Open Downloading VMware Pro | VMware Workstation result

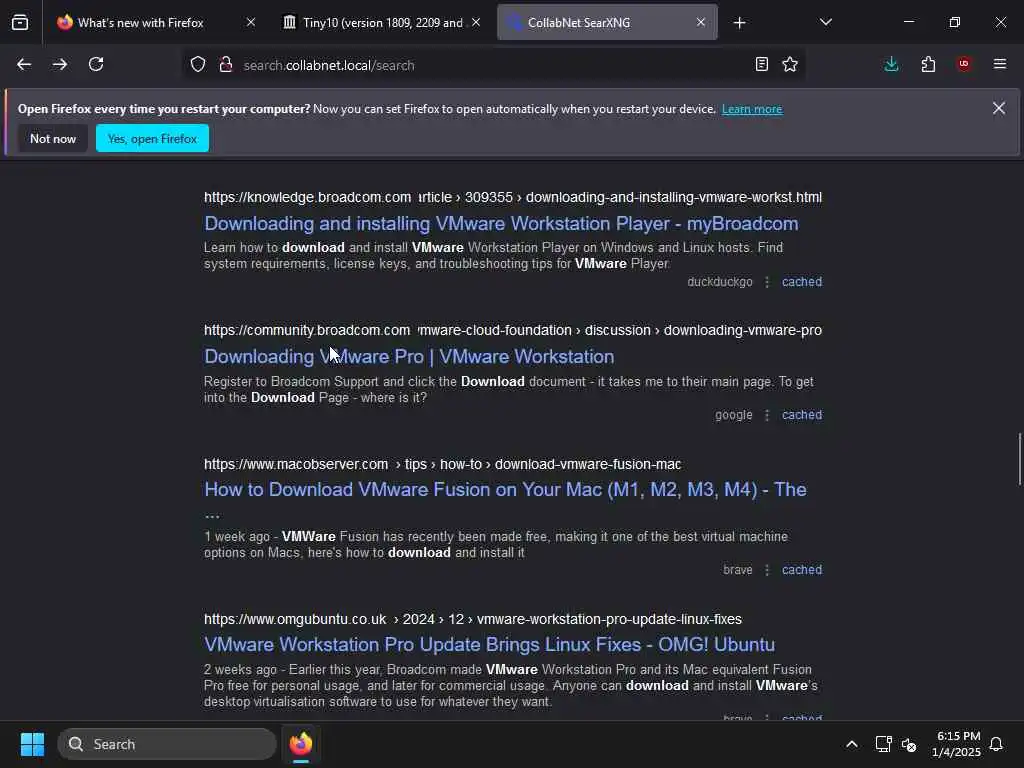click(409, 357)
